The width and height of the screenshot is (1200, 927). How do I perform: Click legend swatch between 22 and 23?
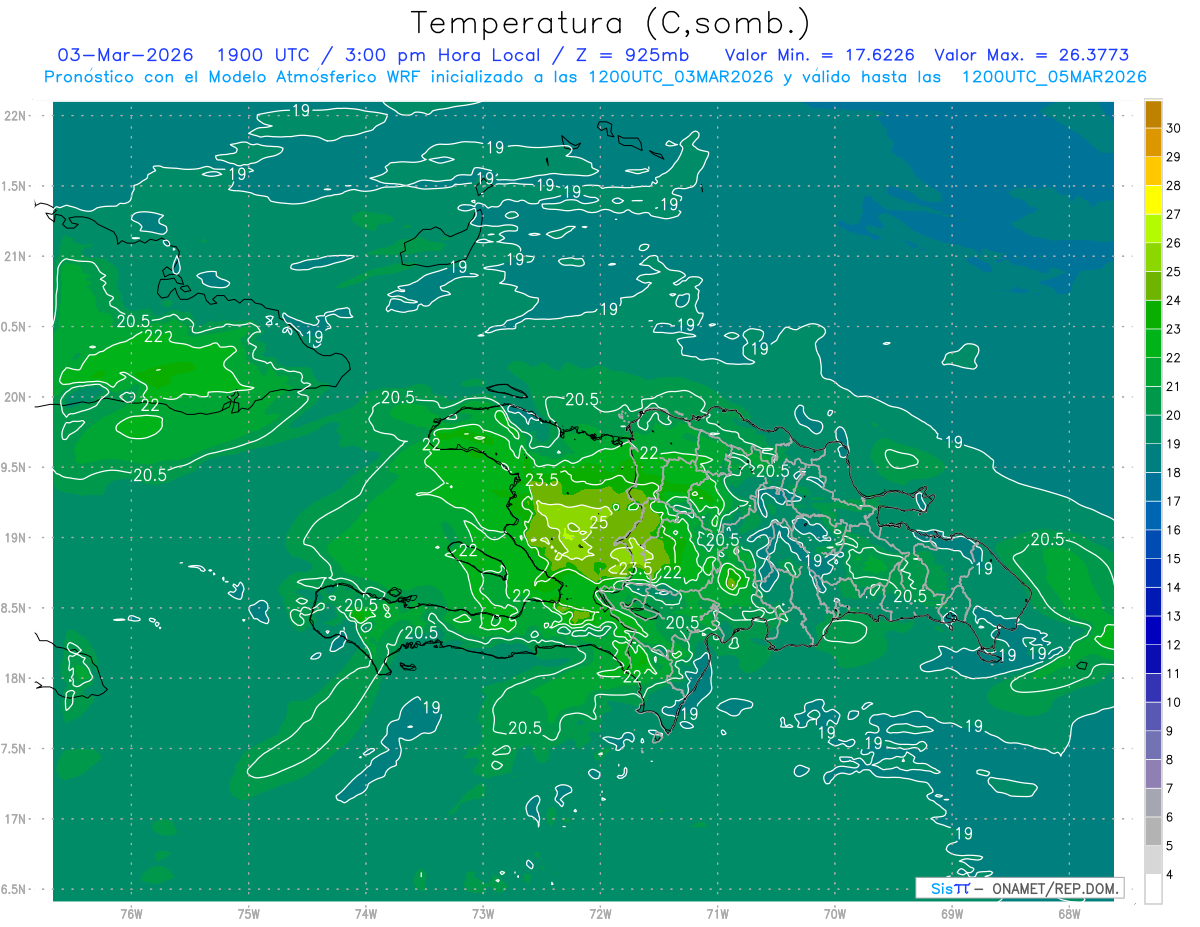click(x=1153, y=343)
